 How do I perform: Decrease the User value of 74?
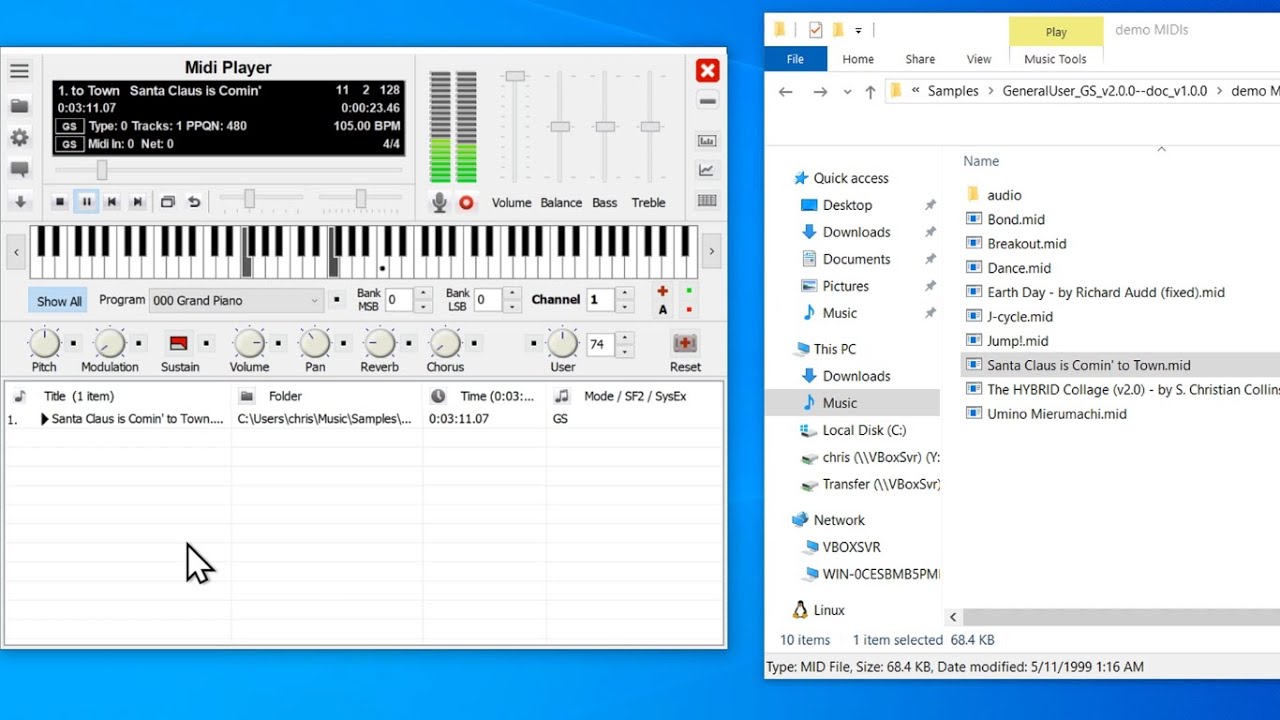coord(625,351)
